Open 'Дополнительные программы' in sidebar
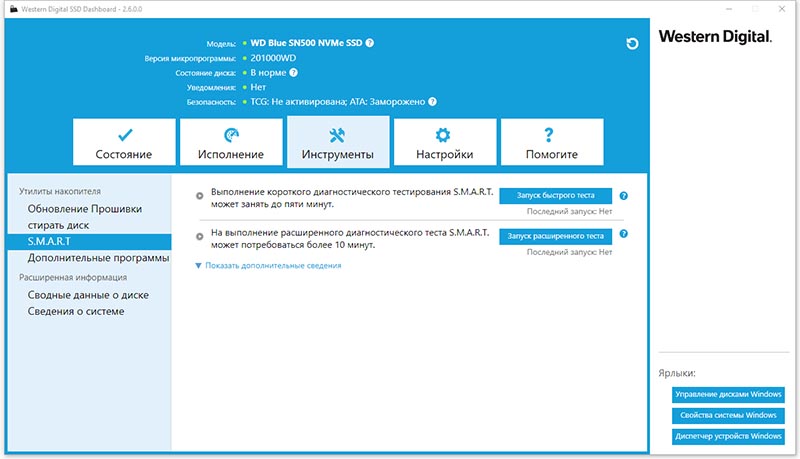This screenshot has width=800, height=459. (x=98, y=258)
